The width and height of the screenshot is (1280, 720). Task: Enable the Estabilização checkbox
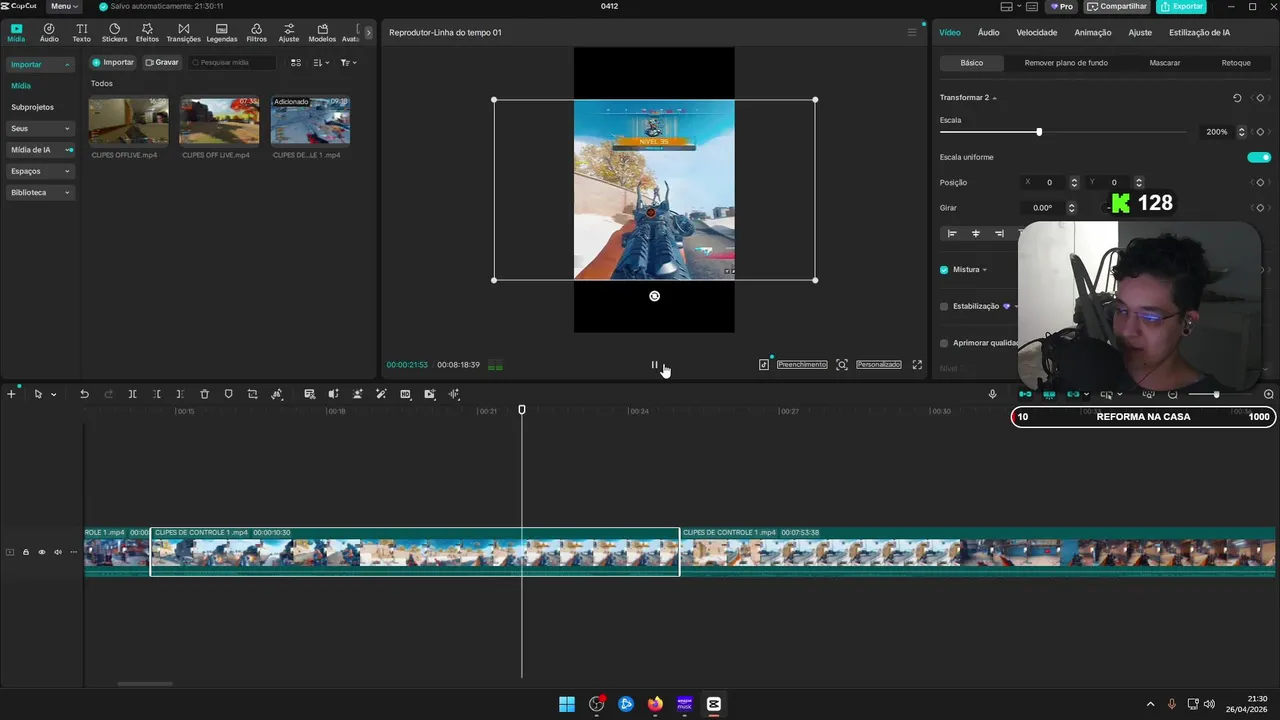coord(944,306)
